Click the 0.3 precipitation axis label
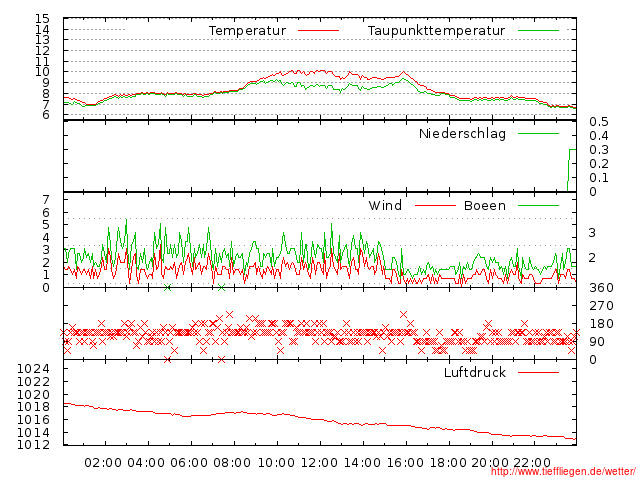 coord(599,150)
